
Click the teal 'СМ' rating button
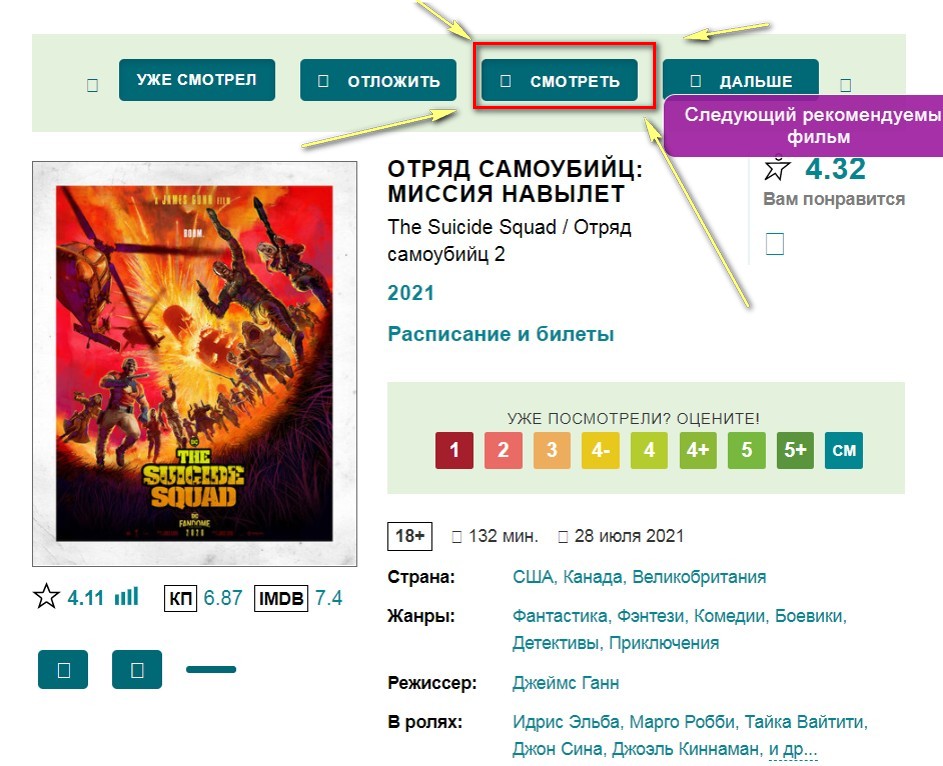tap(844, 450)
